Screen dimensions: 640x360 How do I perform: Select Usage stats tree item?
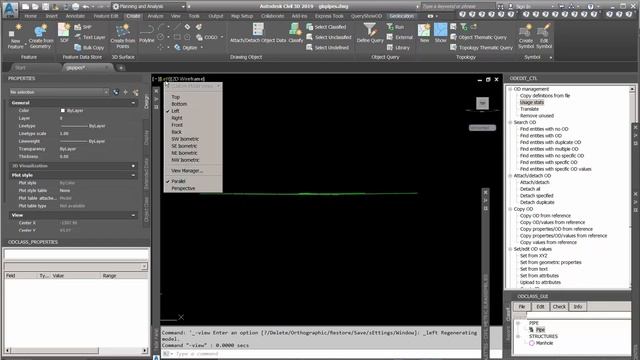point(531,102)
